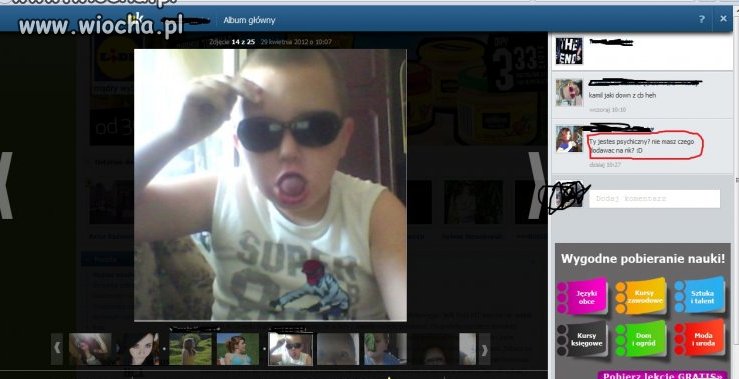The width and height of the screenshot is (739, 379).
Task: Close the photo viewer with X
Action: (723, 19)
